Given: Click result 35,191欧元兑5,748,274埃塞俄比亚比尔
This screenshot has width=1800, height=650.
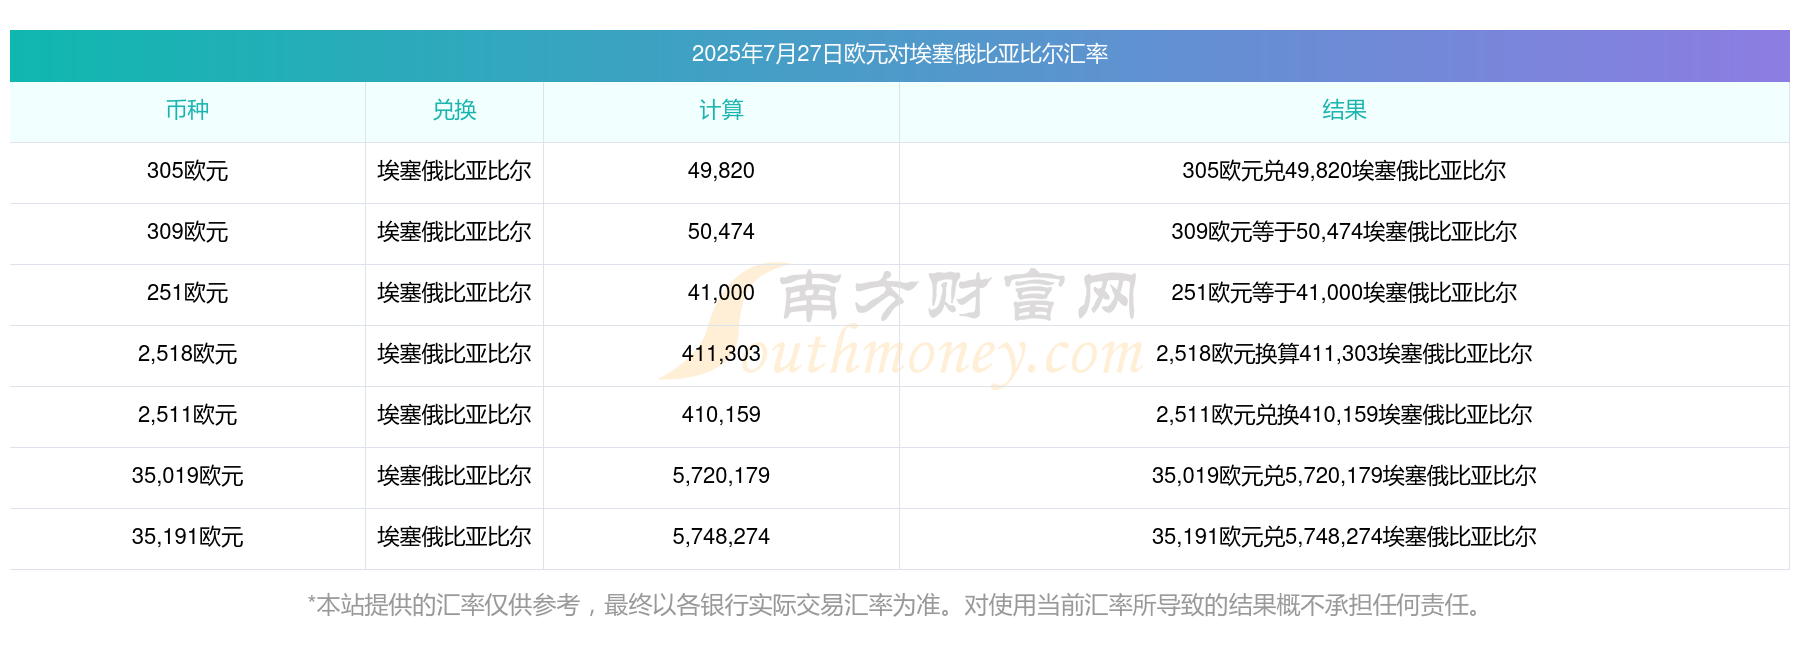Looking at the screenshot, I should (1344, 537).
